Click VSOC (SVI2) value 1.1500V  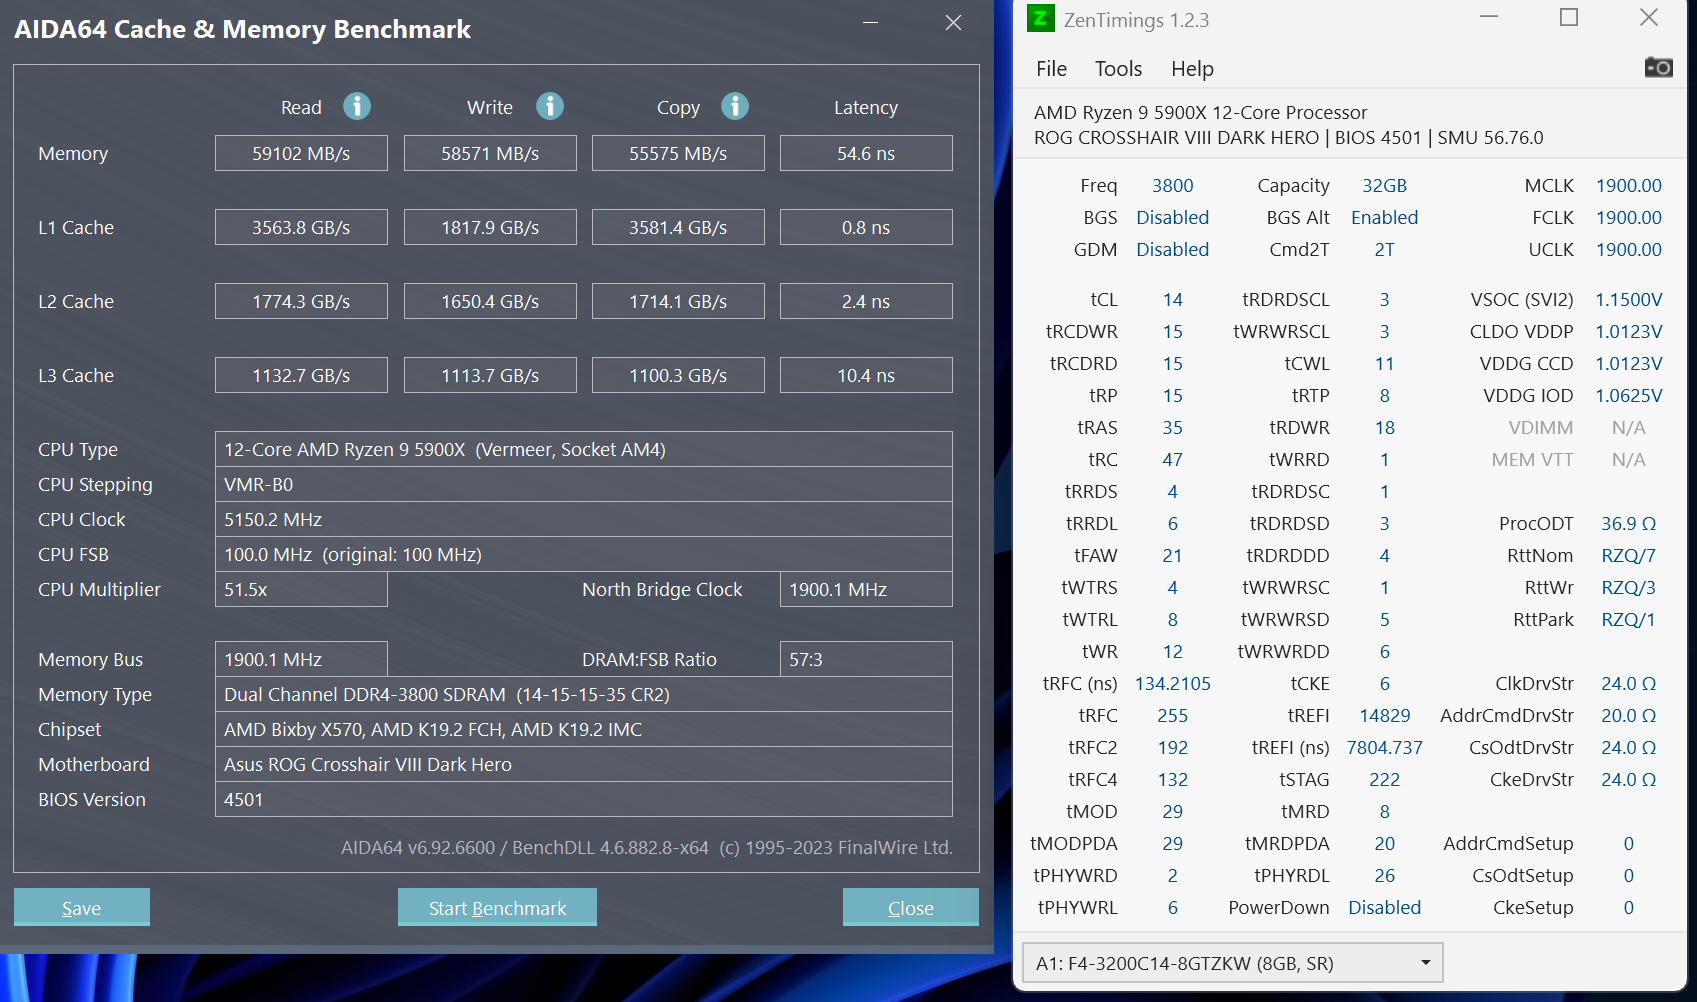[x=1628, y=299]
